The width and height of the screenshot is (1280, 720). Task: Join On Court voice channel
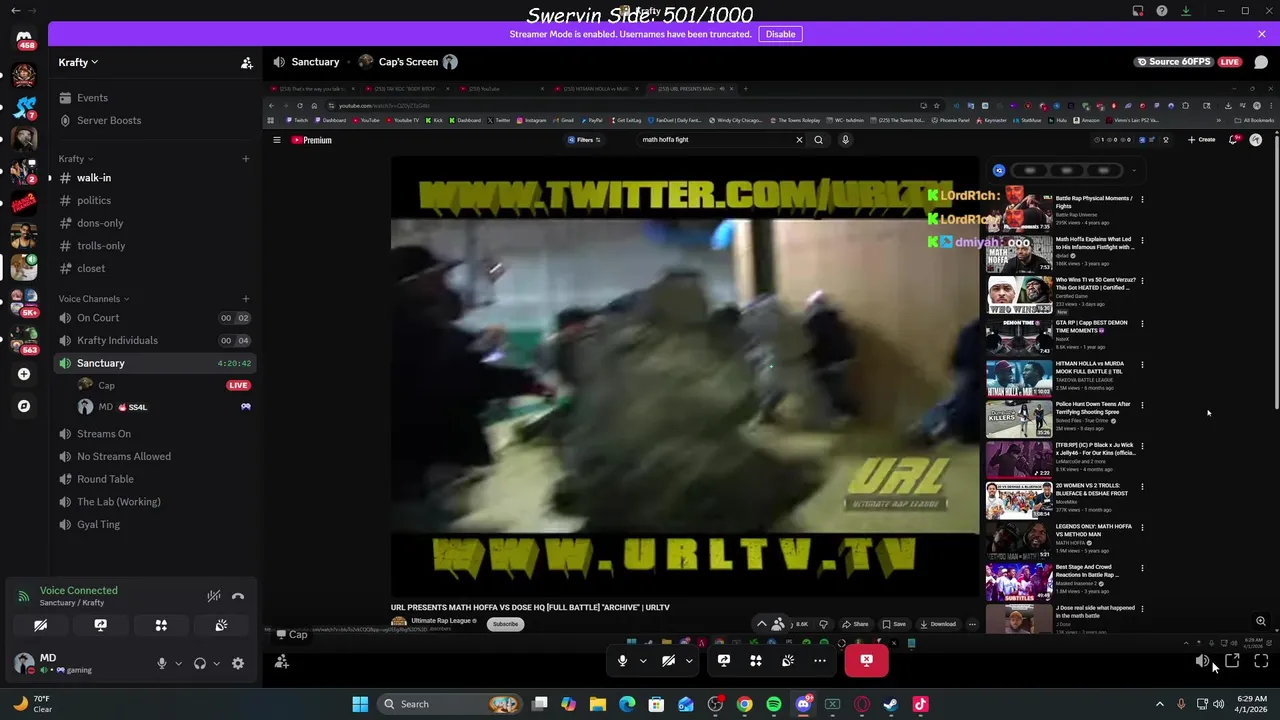coord(155,318)
